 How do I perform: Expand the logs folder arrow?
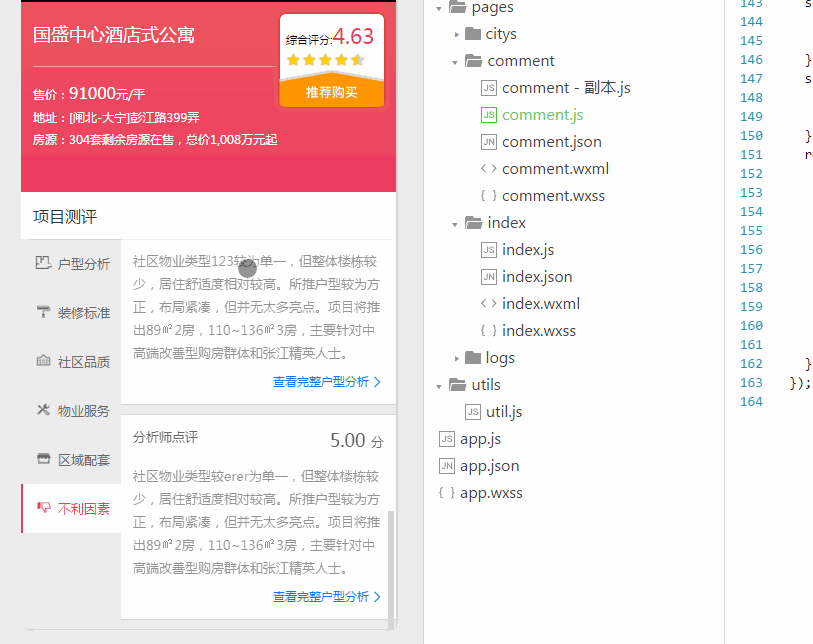pyautogui.click(x=456, y=358)
